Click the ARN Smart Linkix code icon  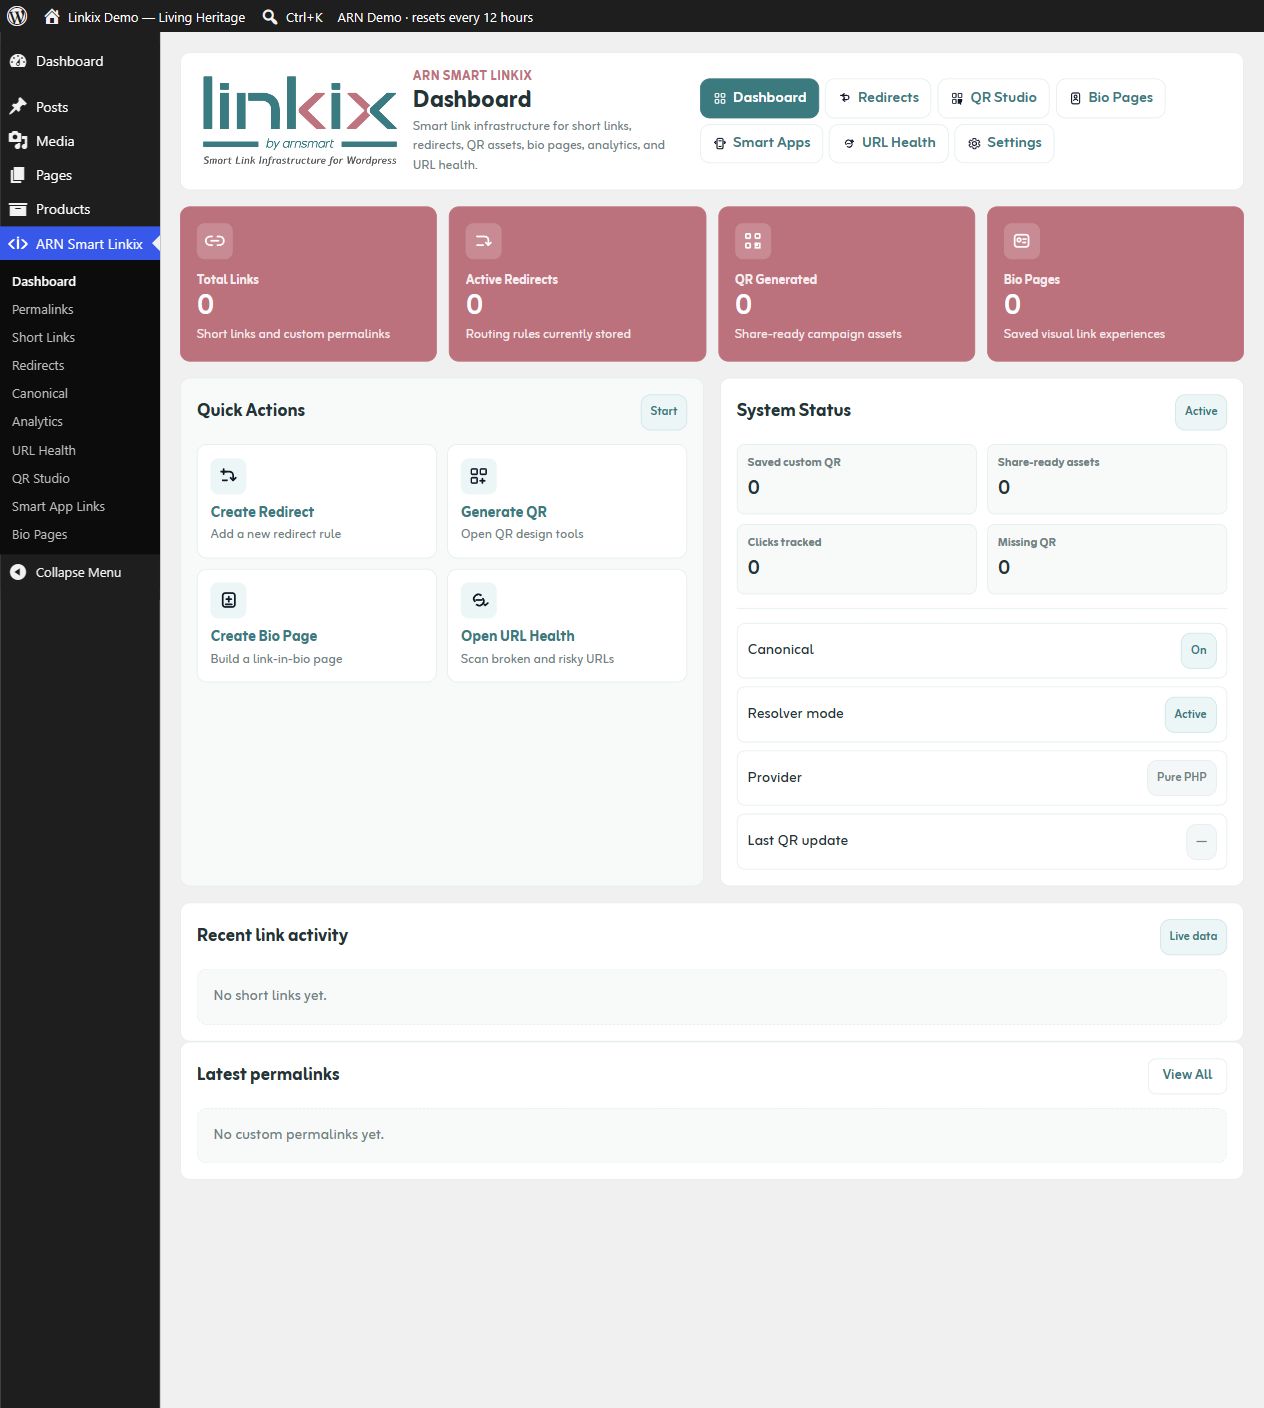click(x=18, y=244)
